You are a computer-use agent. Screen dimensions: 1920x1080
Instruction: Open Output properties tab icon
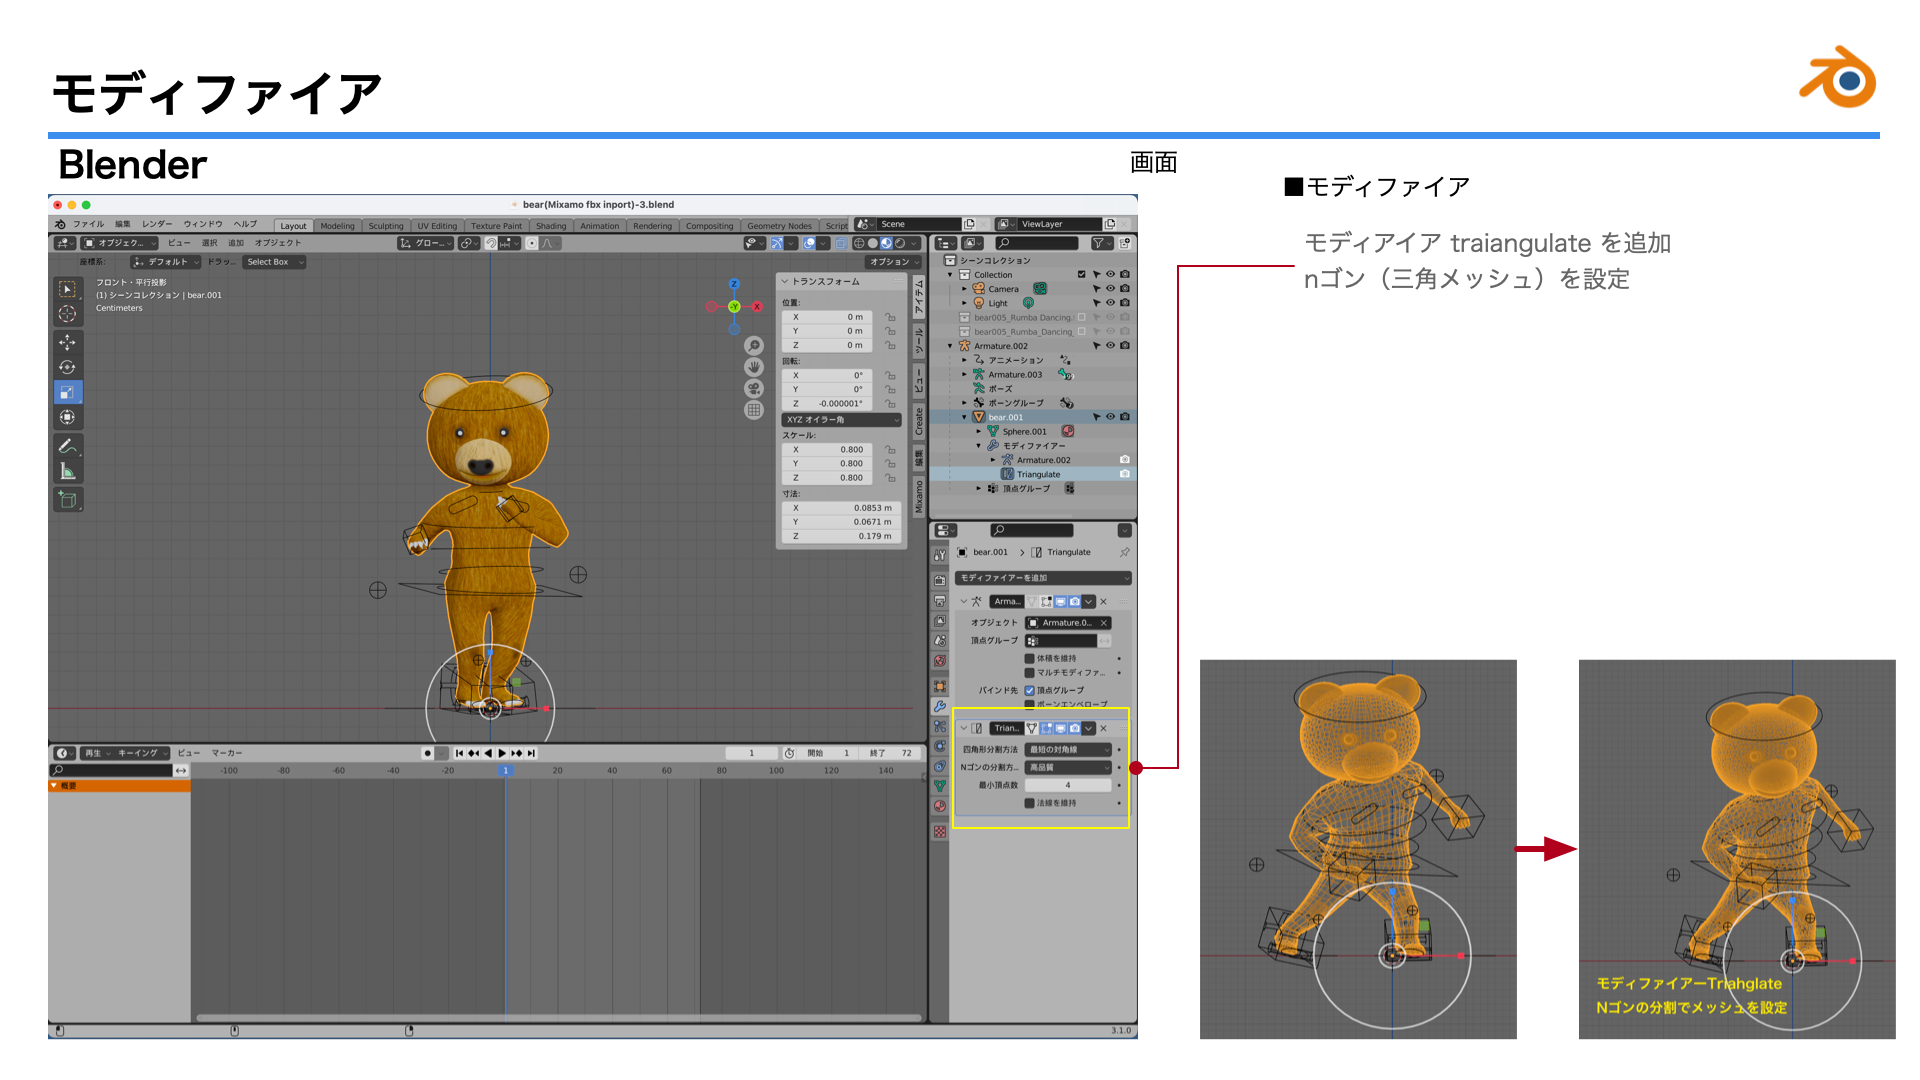point(940,601)
